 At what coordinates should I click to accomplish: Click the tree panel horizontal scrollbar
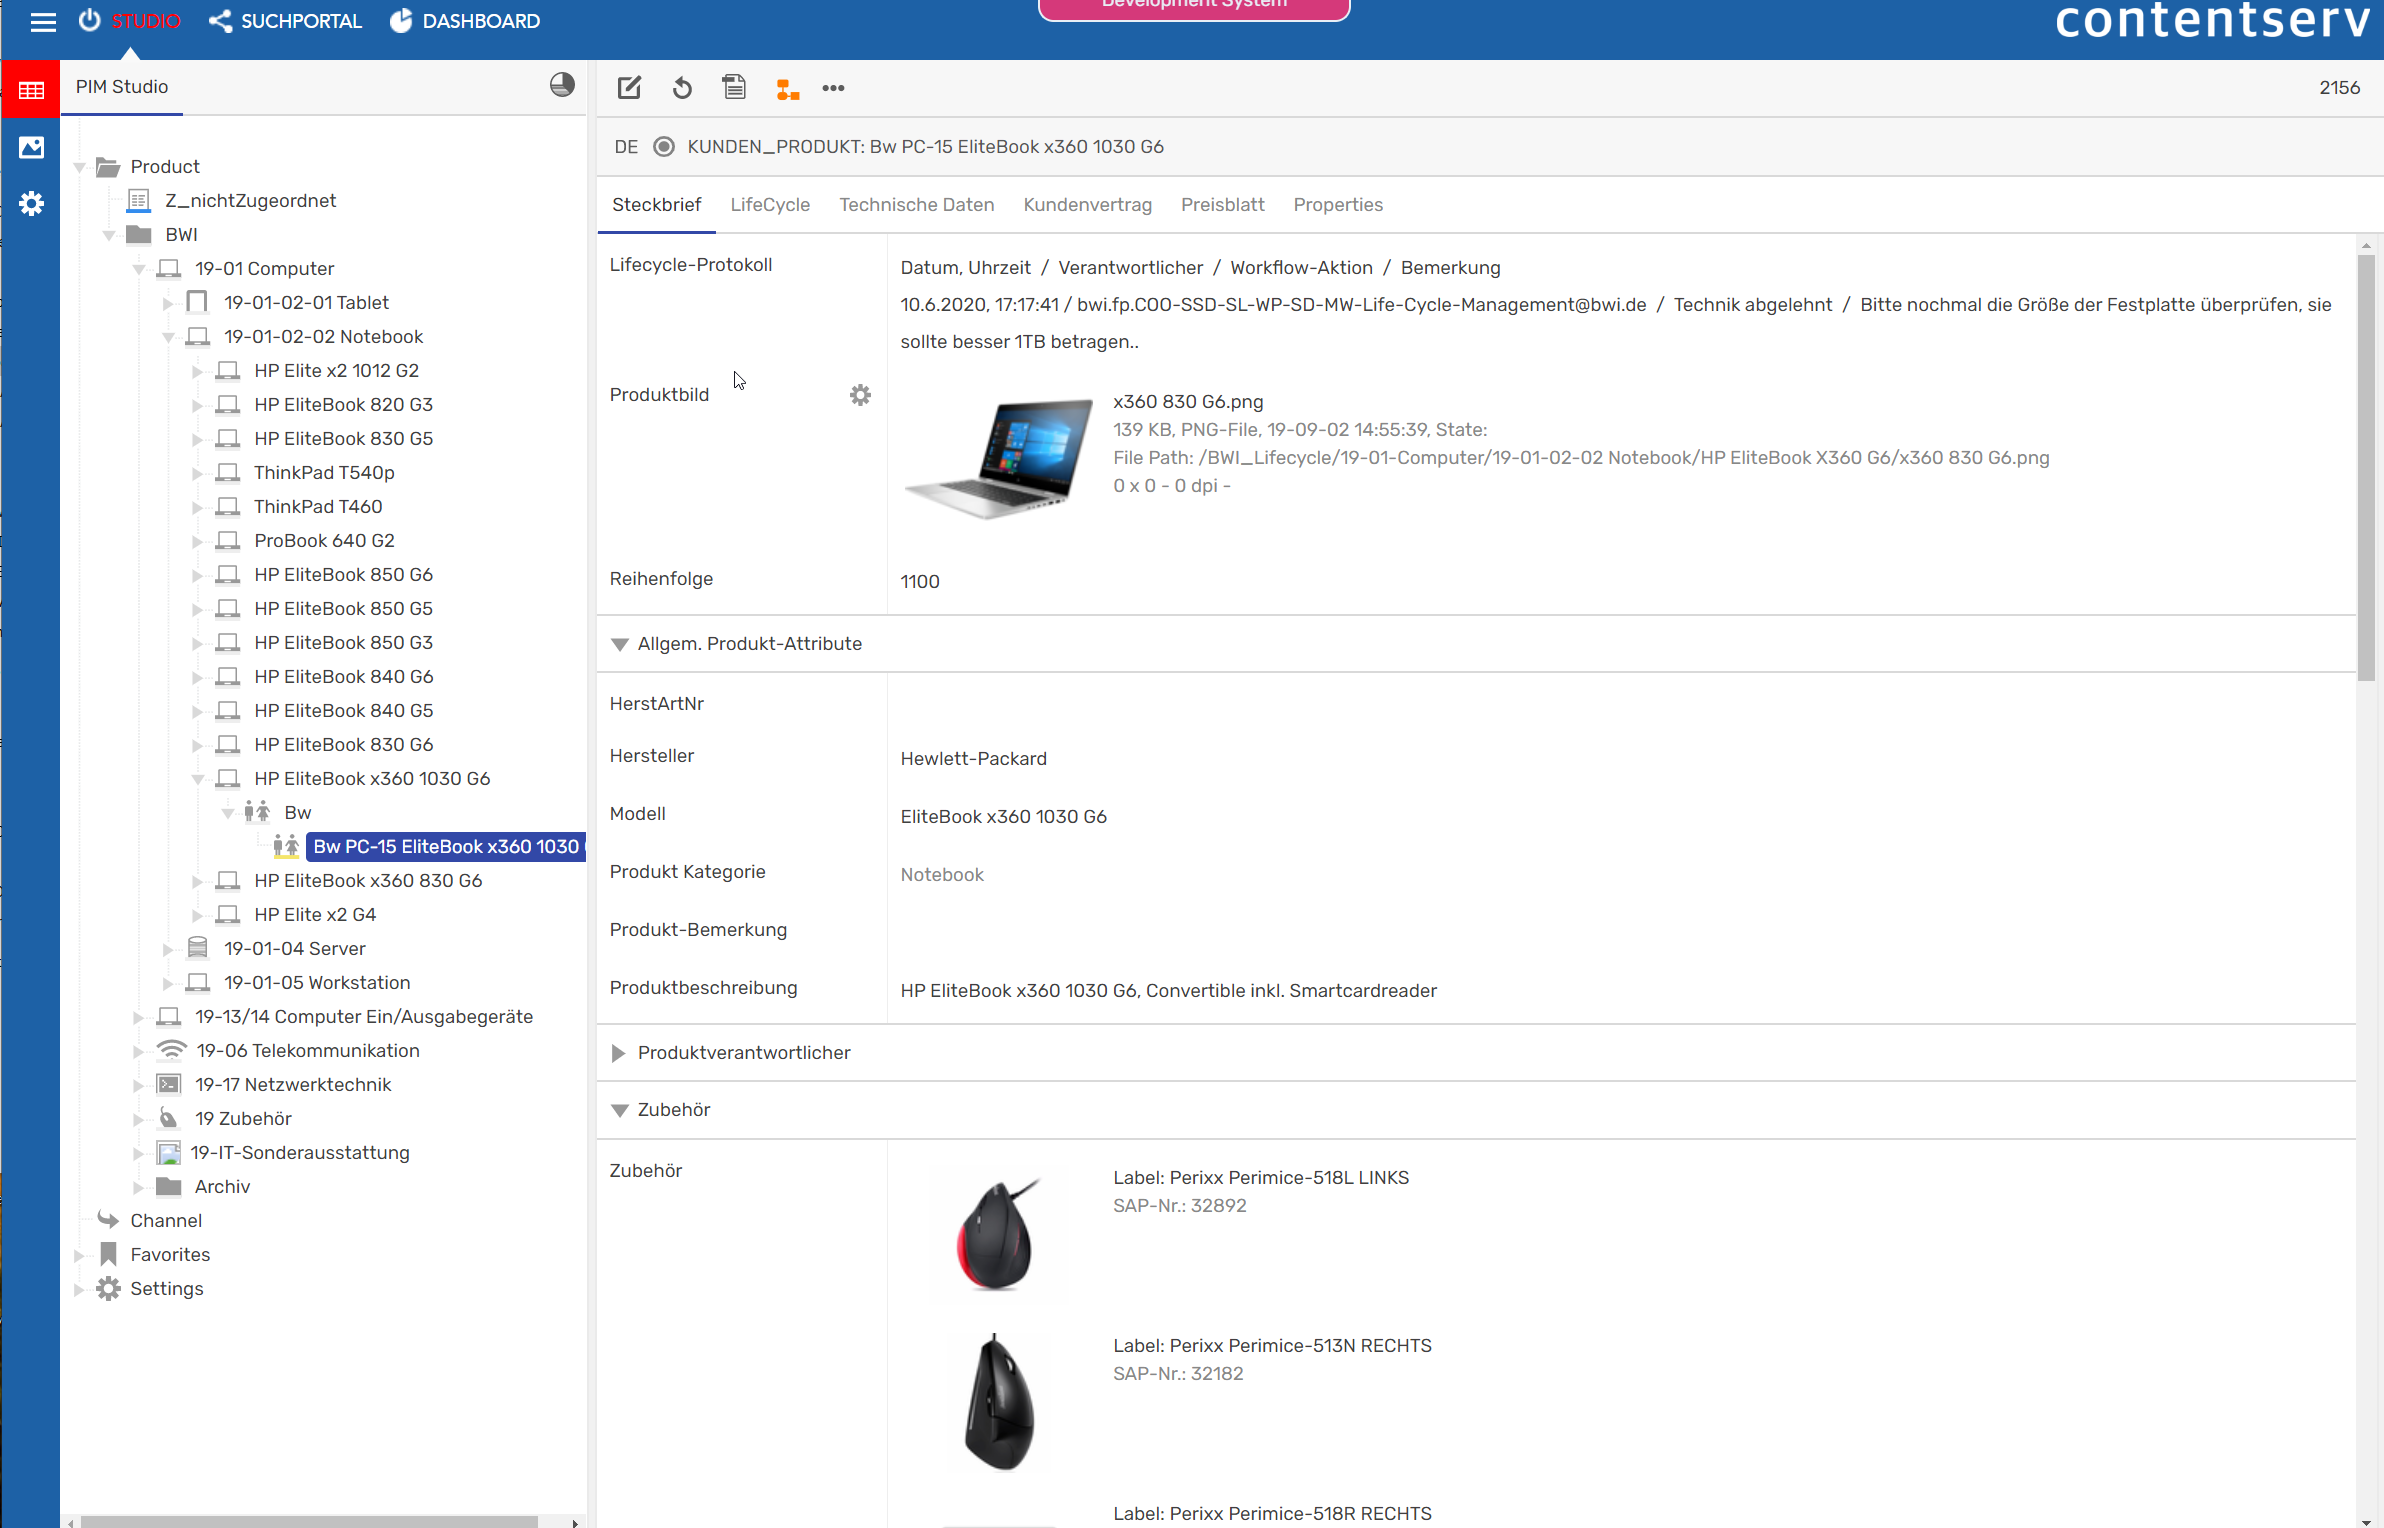309,1521
